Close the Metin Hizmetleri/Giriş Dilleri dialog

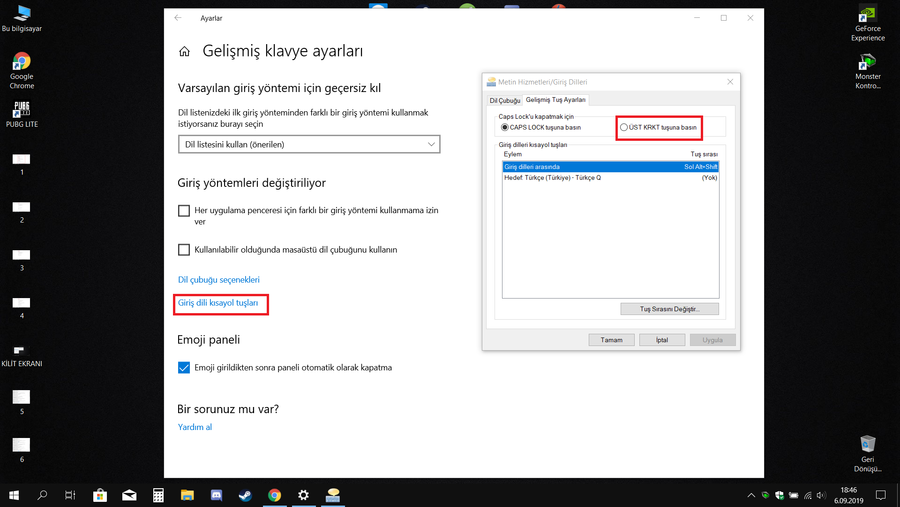(x=730, y=82)
